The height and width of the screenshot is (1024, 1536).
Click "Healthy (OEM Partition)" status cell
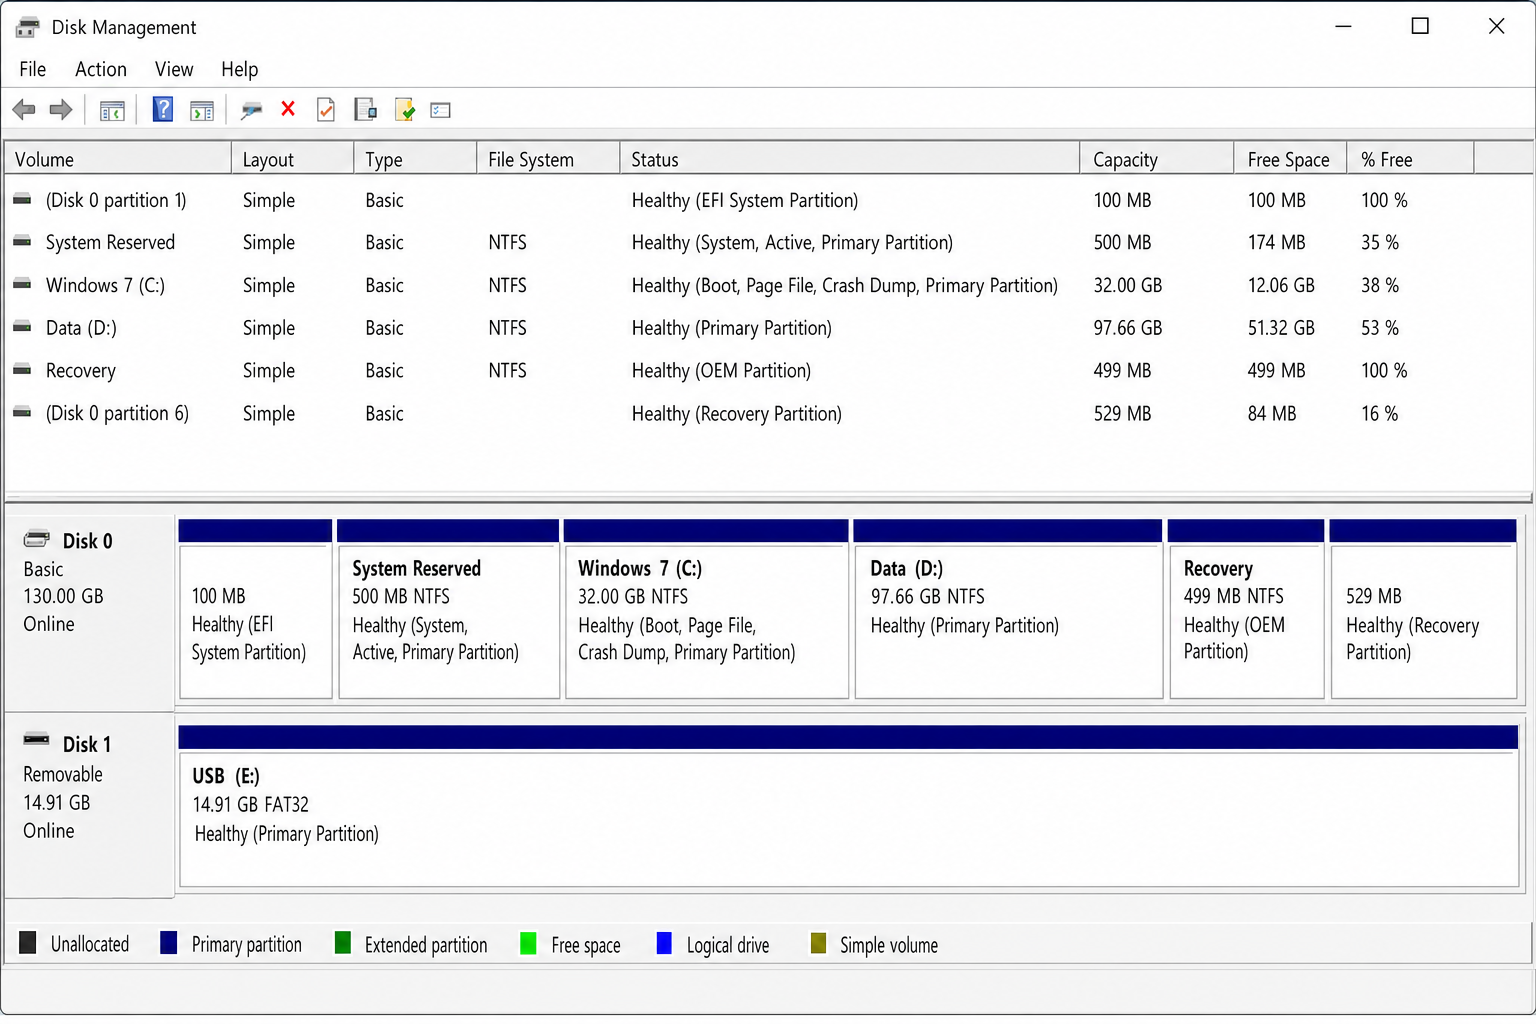coord(721,370)
